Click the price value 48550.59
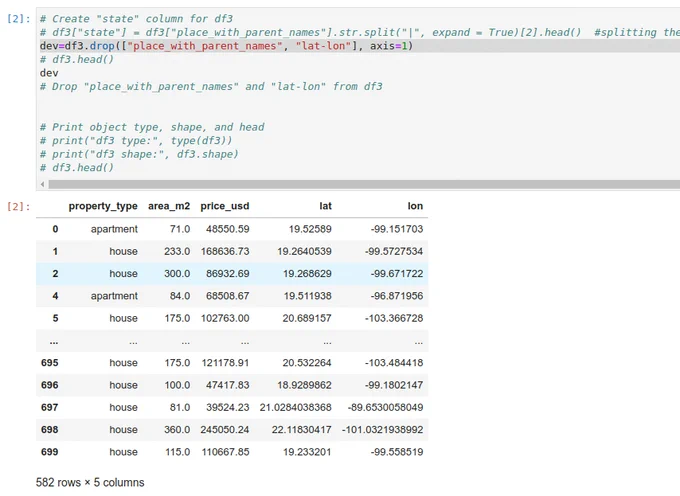The width and height of the screenshot is (680, 496). tap(227, 229)
